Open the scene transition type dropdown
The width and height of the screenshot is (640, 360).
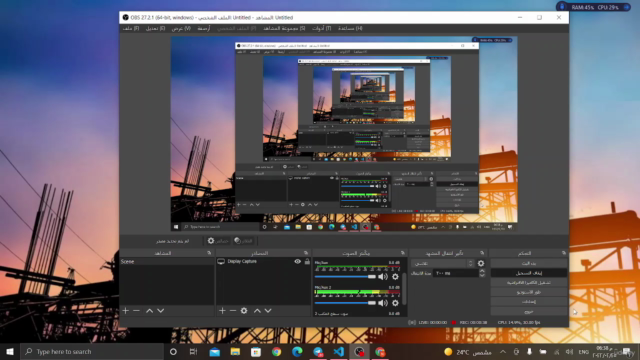pyautogui.click(x=443, y=263)
